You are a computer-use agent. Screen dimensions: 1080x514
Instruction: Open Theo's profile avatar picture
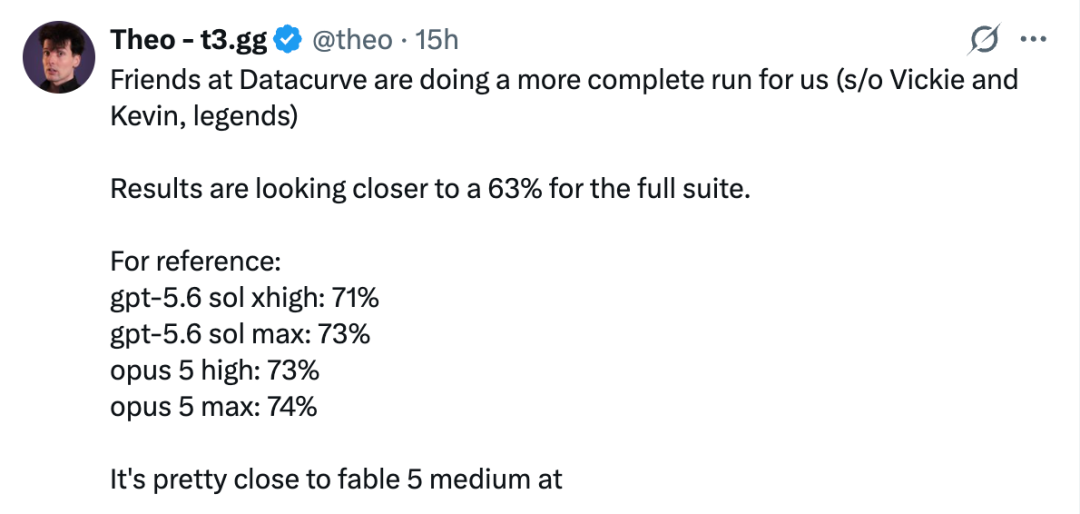point(59,56)
